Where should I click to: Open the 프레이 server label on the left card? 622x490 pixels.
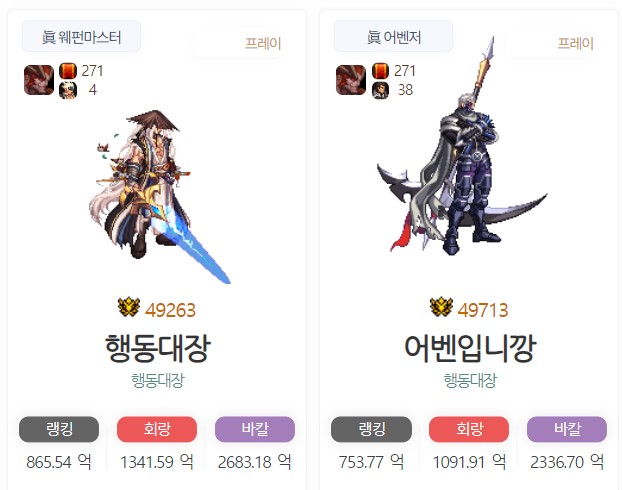coord(263,43)
